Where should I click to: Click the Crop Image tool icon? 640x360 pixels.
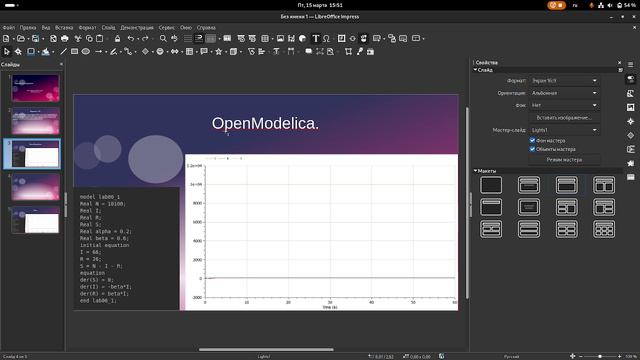348,51
